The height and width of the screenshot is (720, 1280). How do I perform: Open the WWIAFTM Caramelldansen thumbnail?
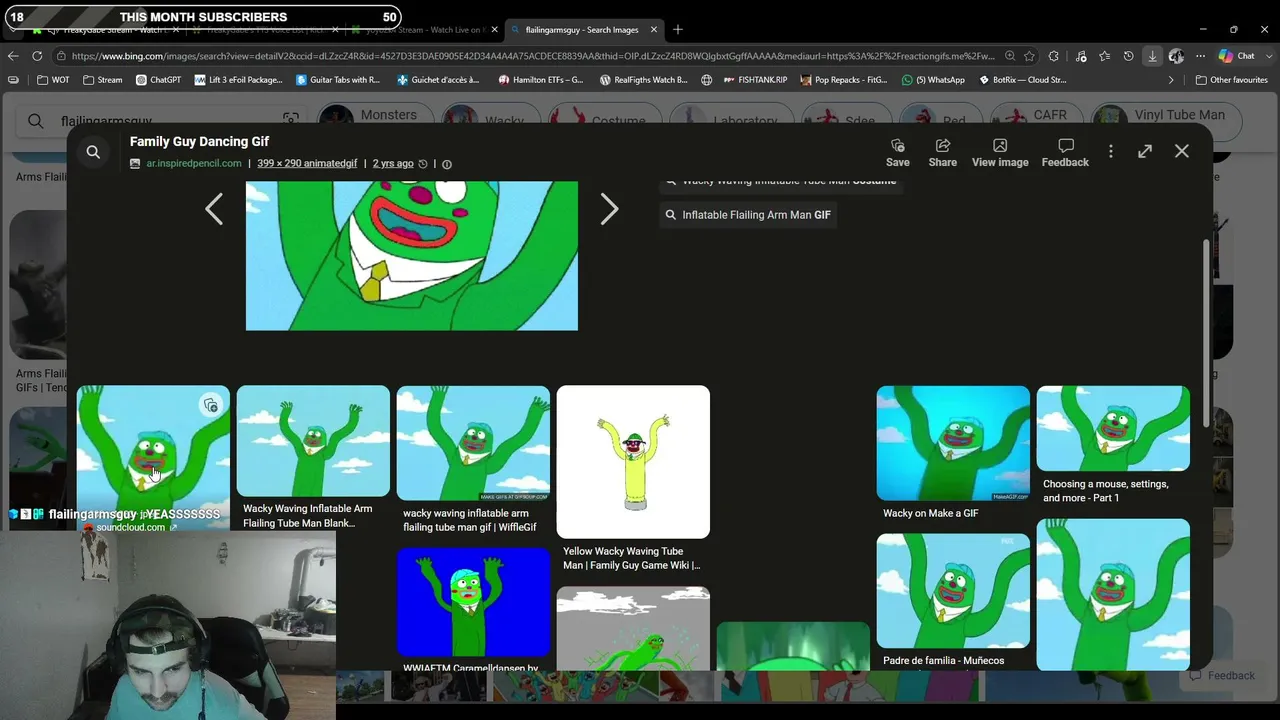click(473, 602)
